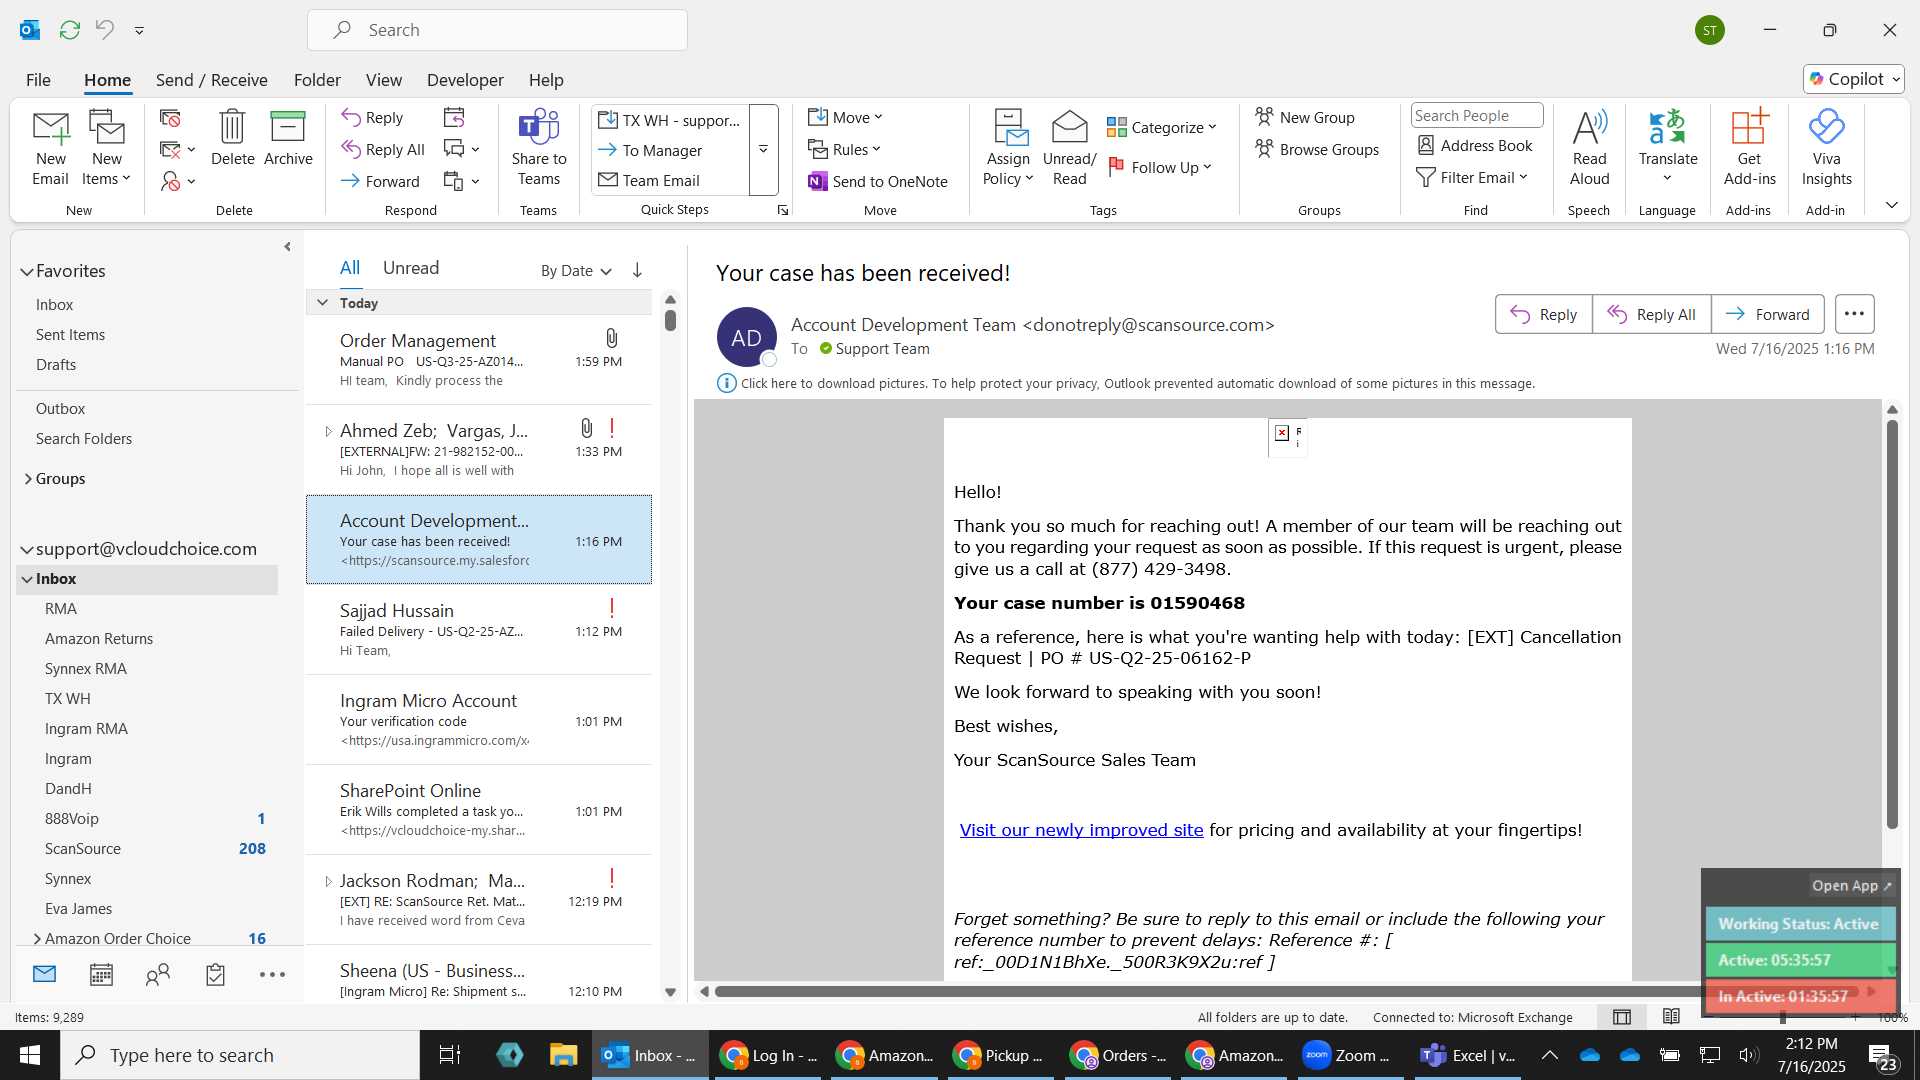Open the Filter Email dropdown
Viewport: 1920px width, 1080px height.
1472,177
